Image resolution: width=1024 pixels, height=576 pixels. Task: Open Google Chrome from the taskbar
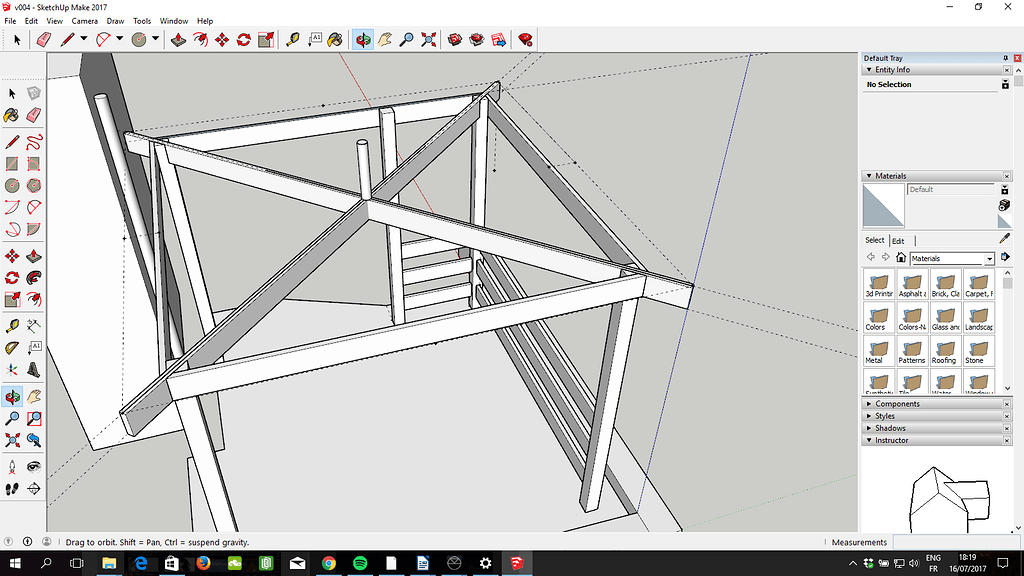click(329, 563)
